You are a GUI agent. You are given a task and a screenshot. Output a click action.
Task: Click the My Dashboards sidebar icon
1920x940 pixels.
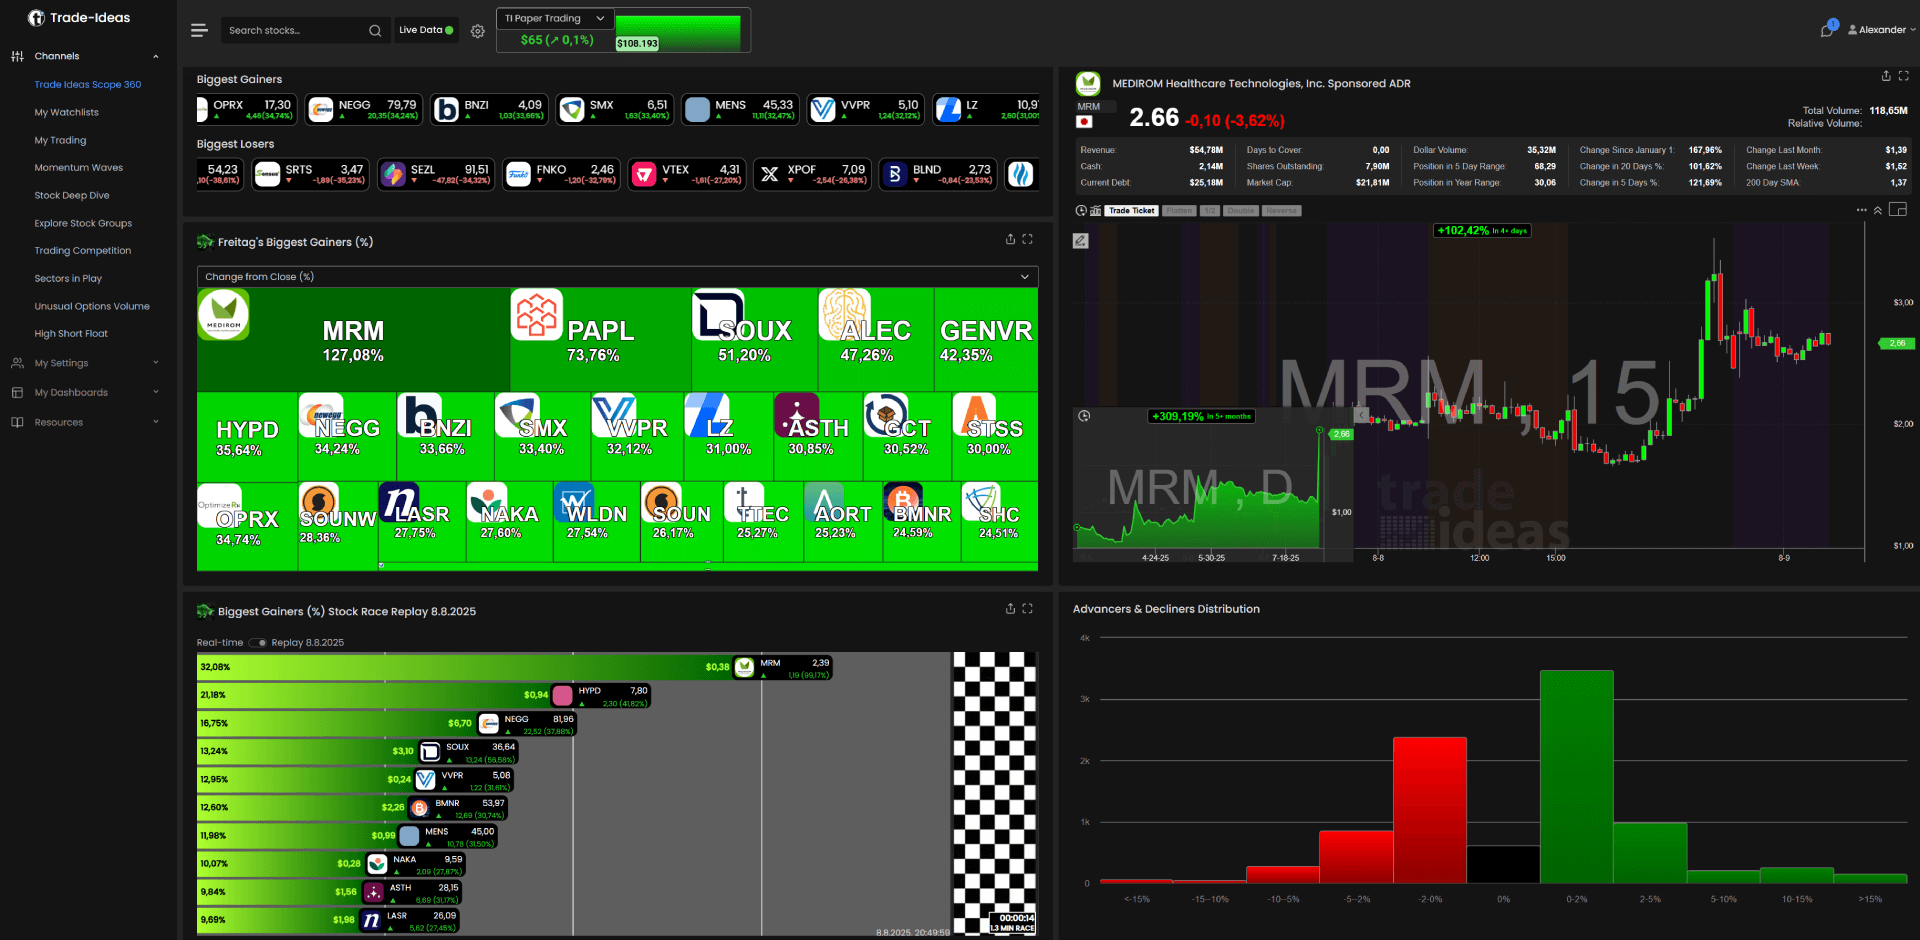17,393
